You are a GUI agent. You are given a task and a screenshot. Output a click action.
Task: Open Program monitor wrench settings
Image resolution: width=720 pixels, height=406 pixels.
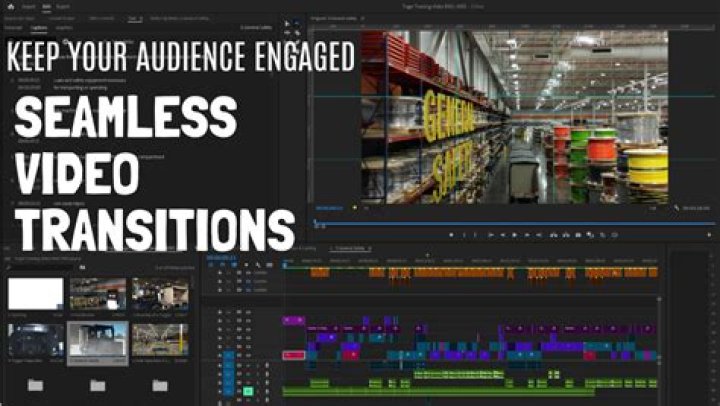[x=676, y=208]
